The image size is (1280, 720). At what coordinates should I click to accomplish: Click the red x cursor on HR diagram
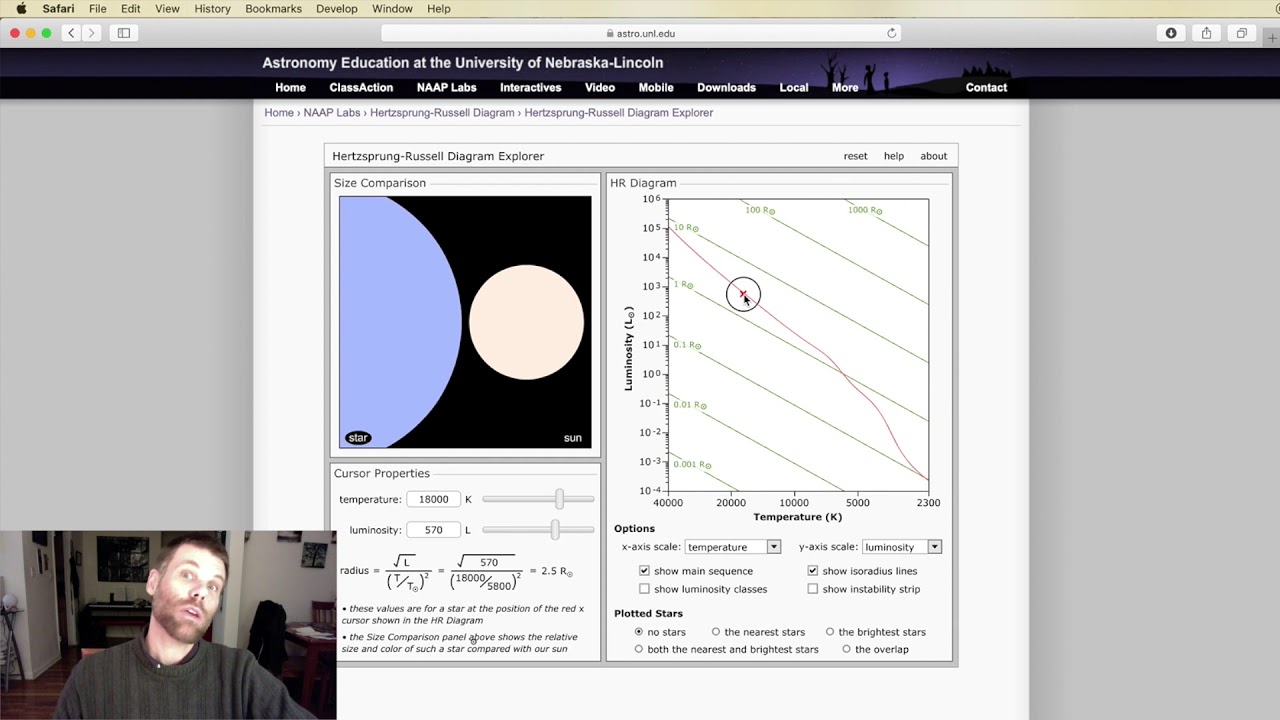point(743,293)
